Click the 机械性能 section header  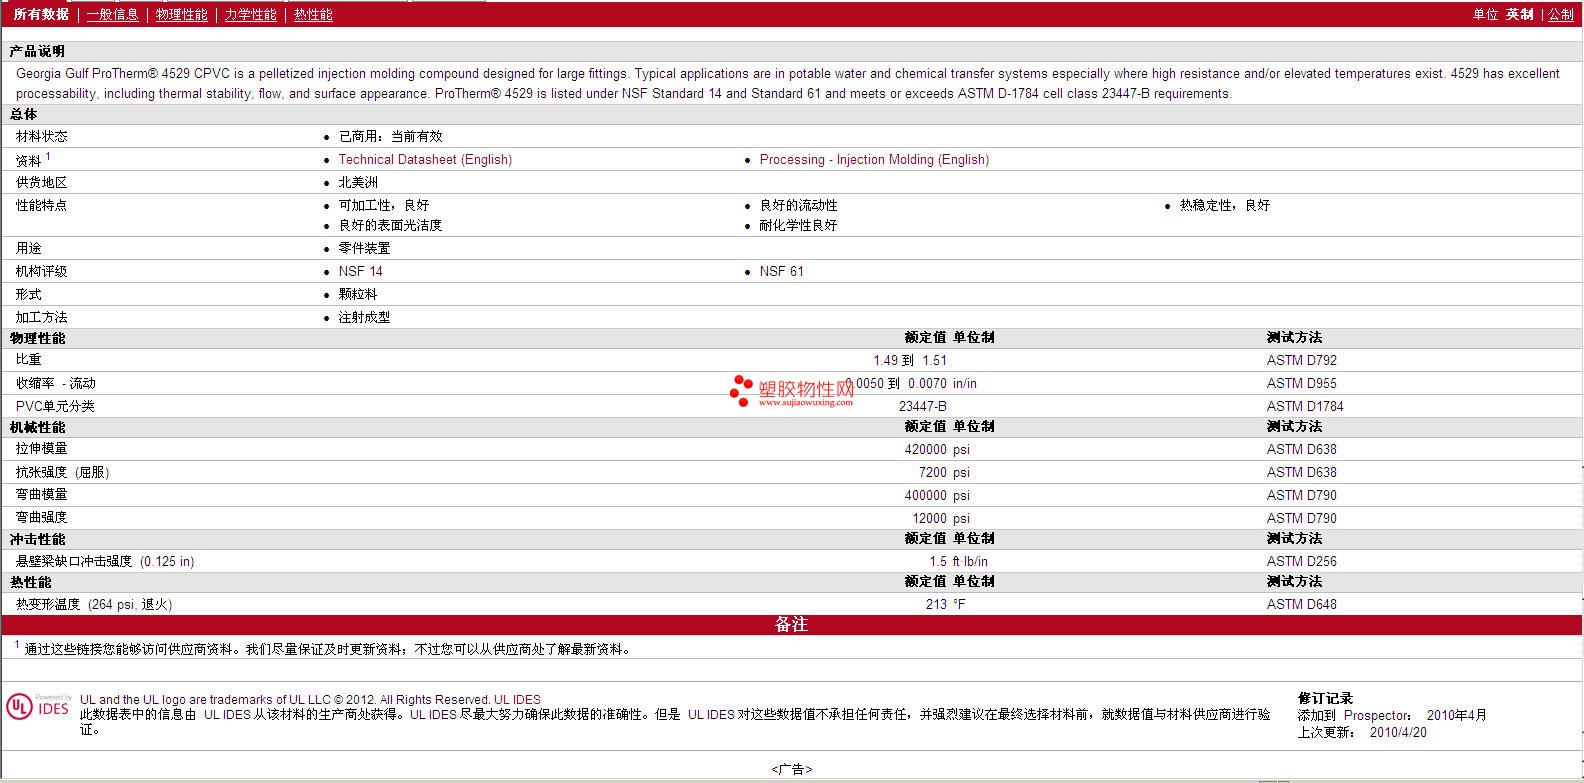point(37,427)
